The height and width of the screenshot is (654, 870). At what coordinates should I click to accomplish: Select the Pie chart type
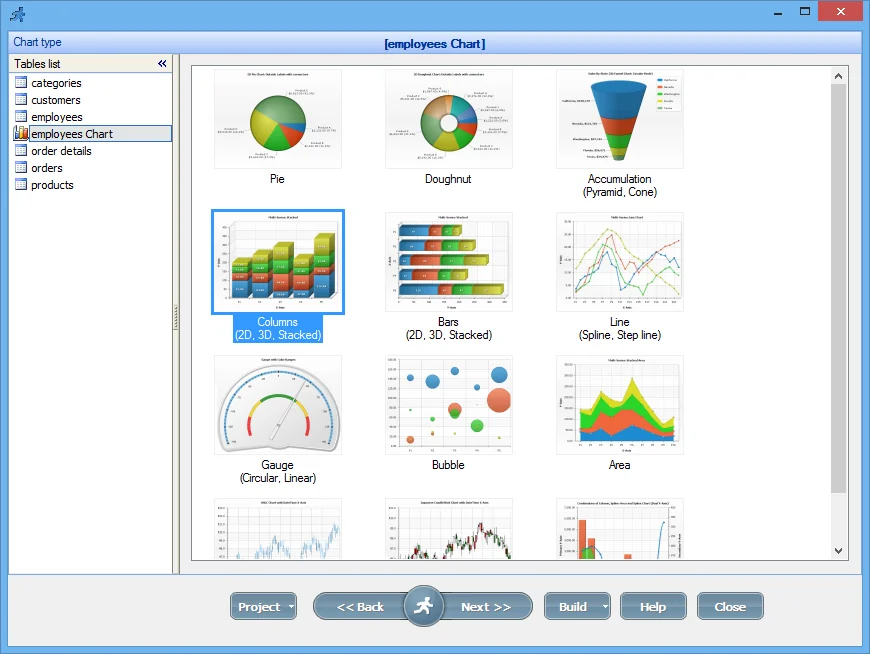pos(277,118)
